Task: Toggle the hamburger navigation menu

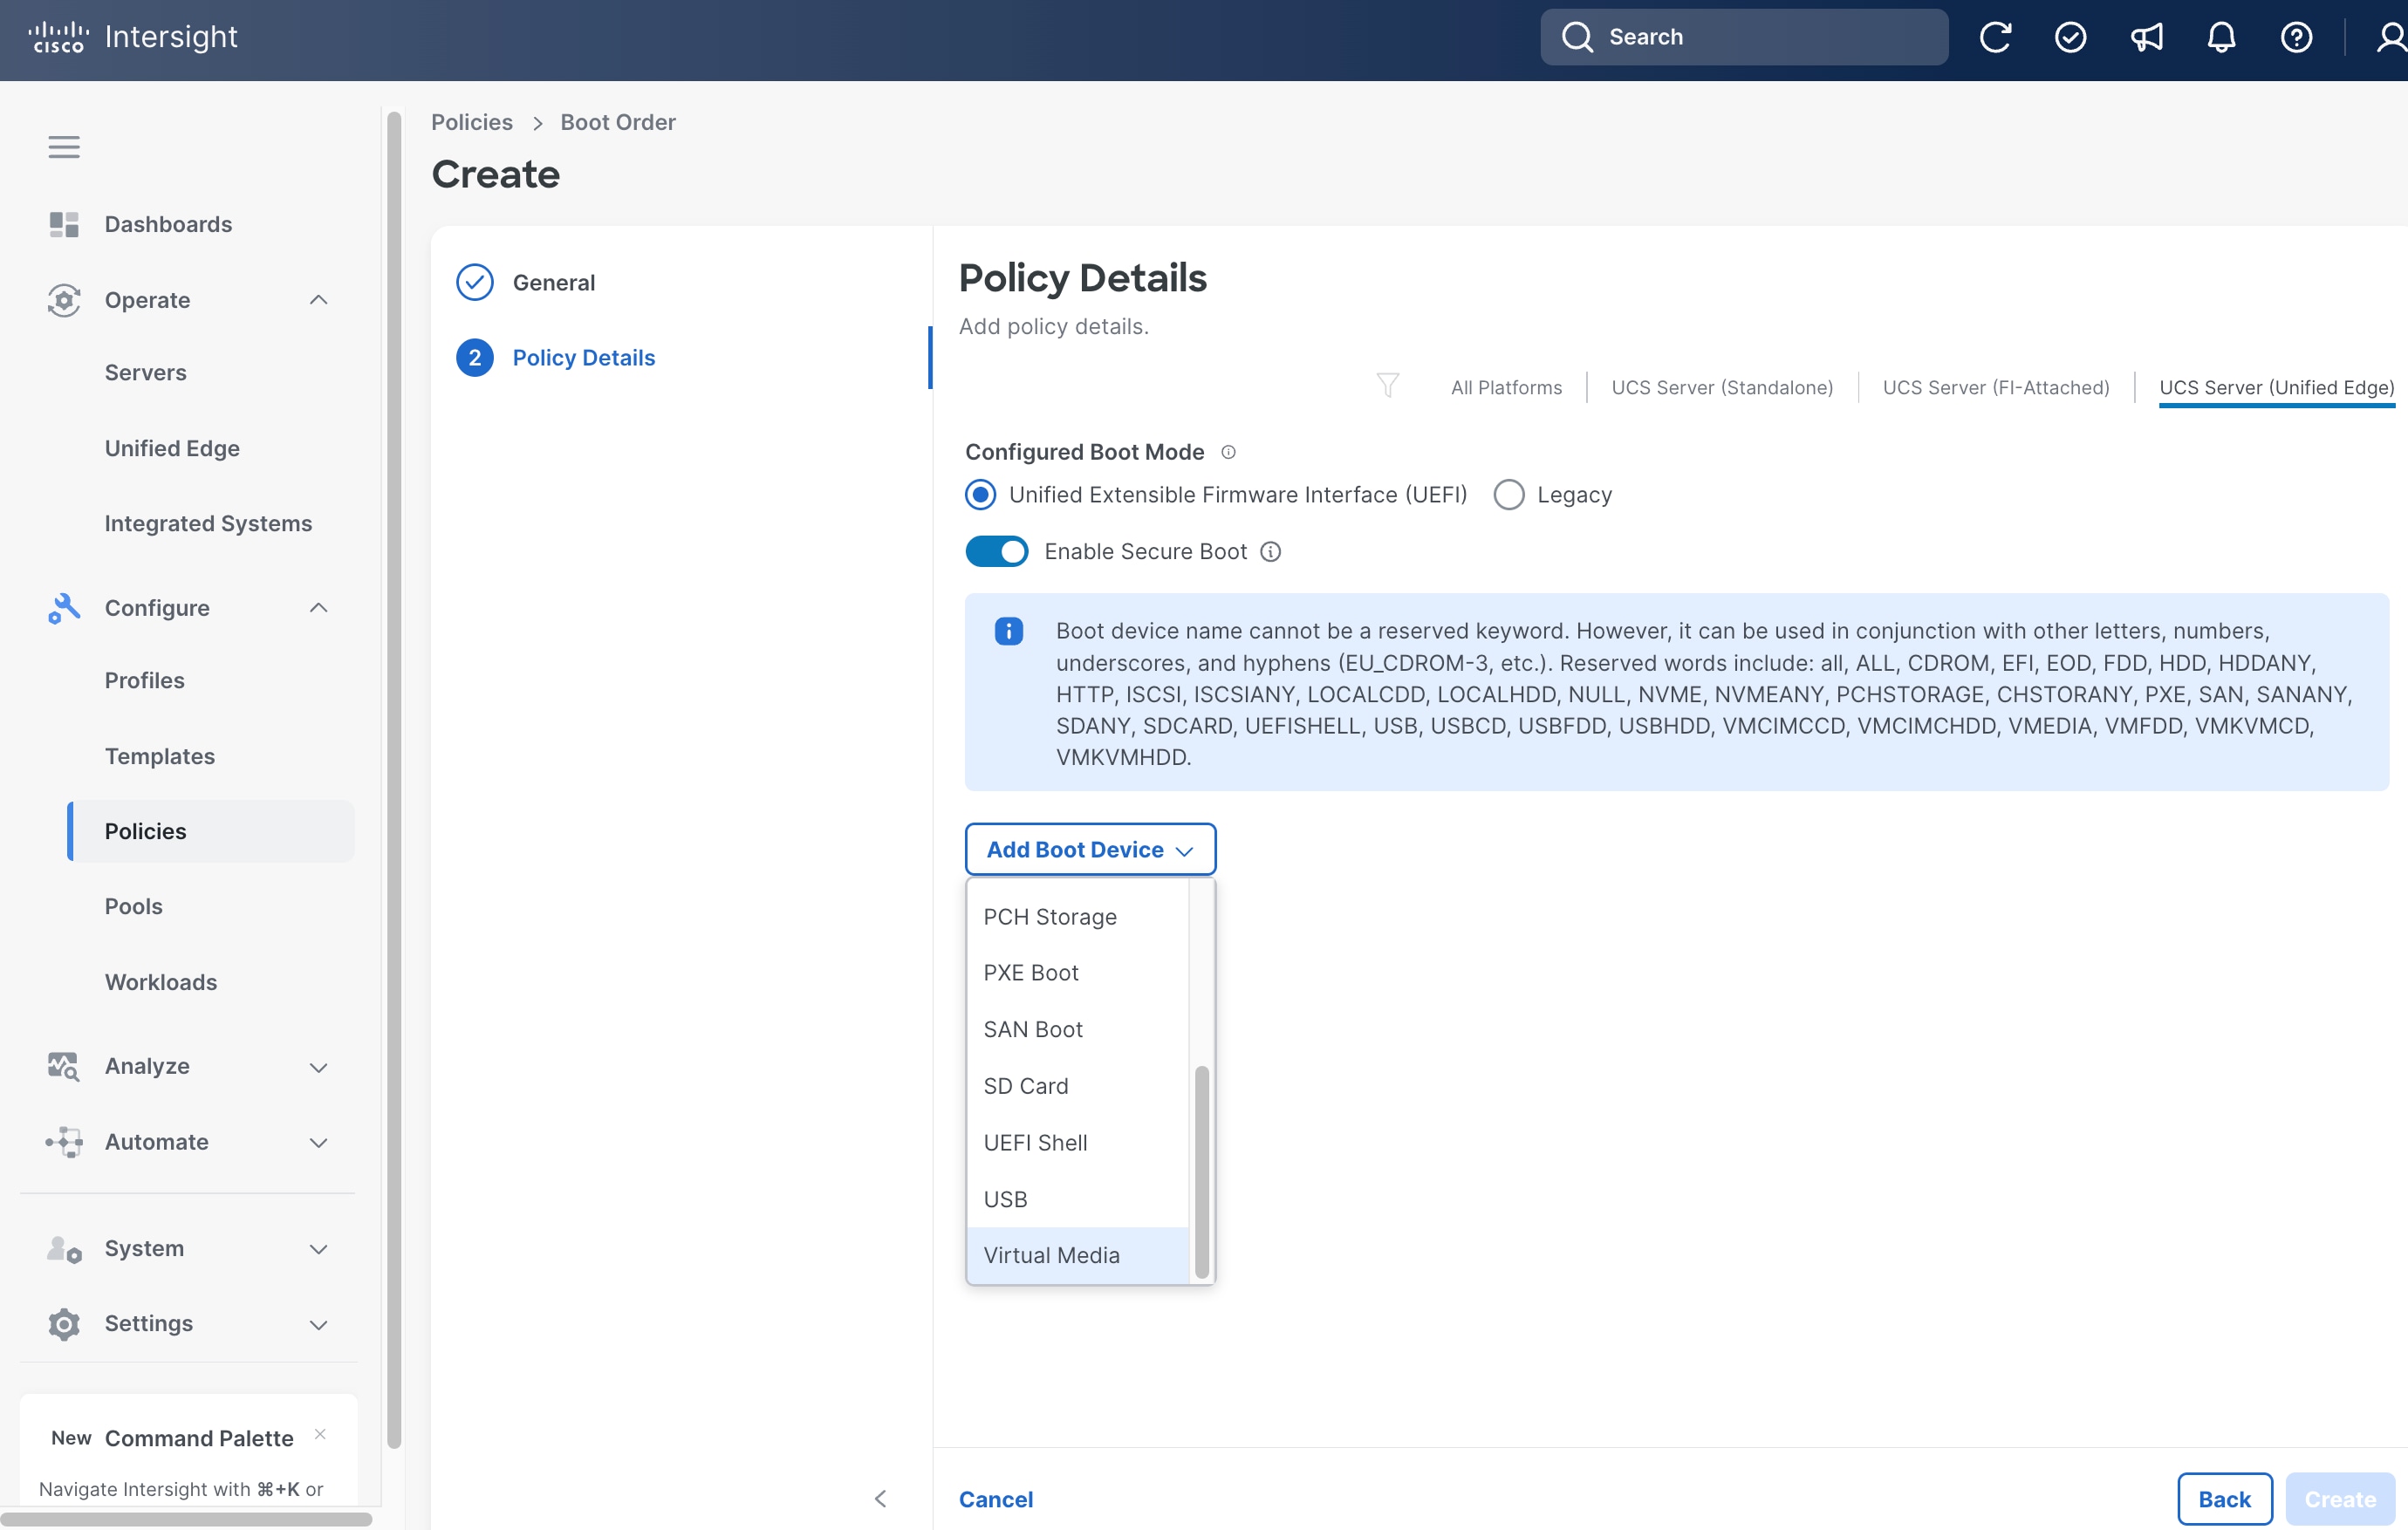Action: pyautogui.click(x=64, y=147)
